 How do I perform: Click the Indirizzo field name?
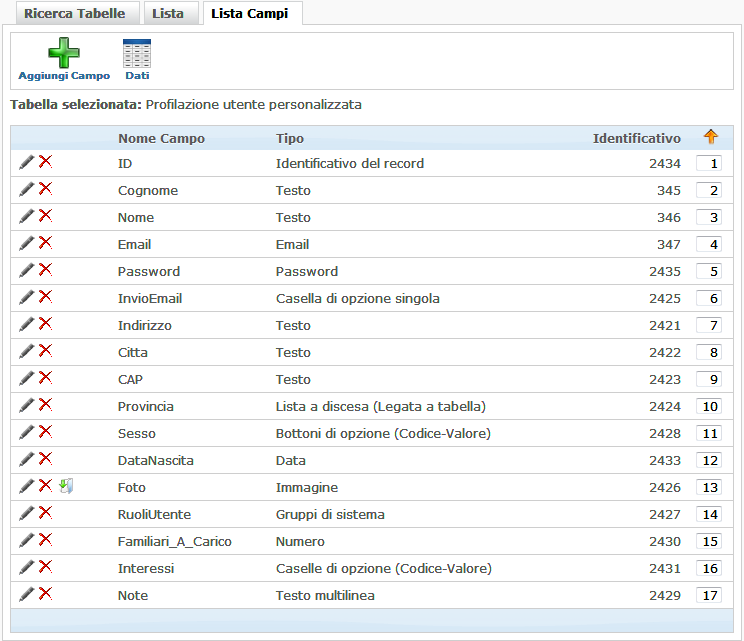(x=145, y=325)
